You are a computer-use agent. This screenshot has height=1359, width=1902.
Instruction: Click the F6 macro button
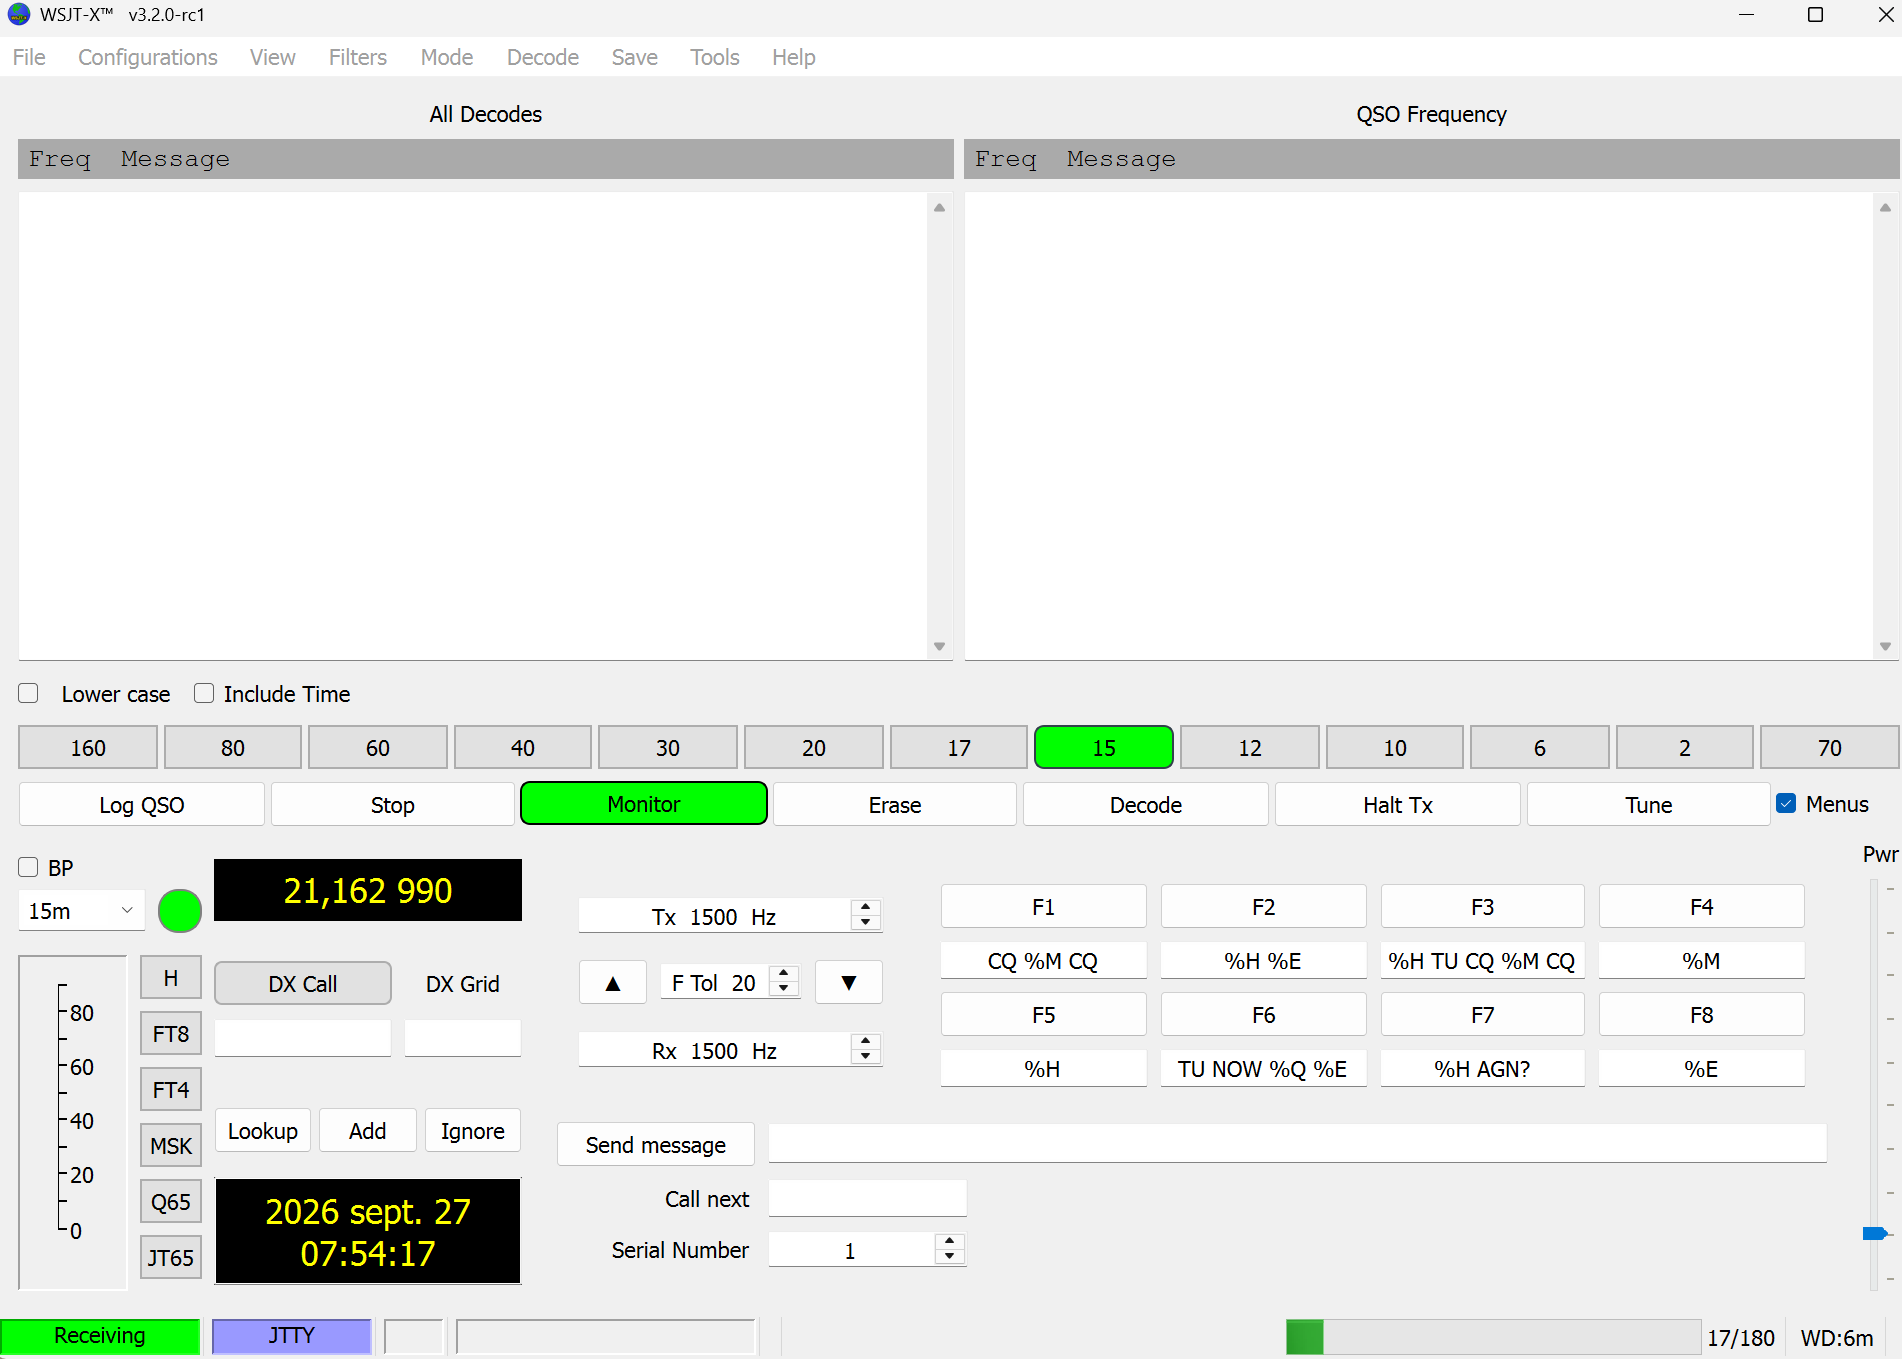point(1264,1015)
